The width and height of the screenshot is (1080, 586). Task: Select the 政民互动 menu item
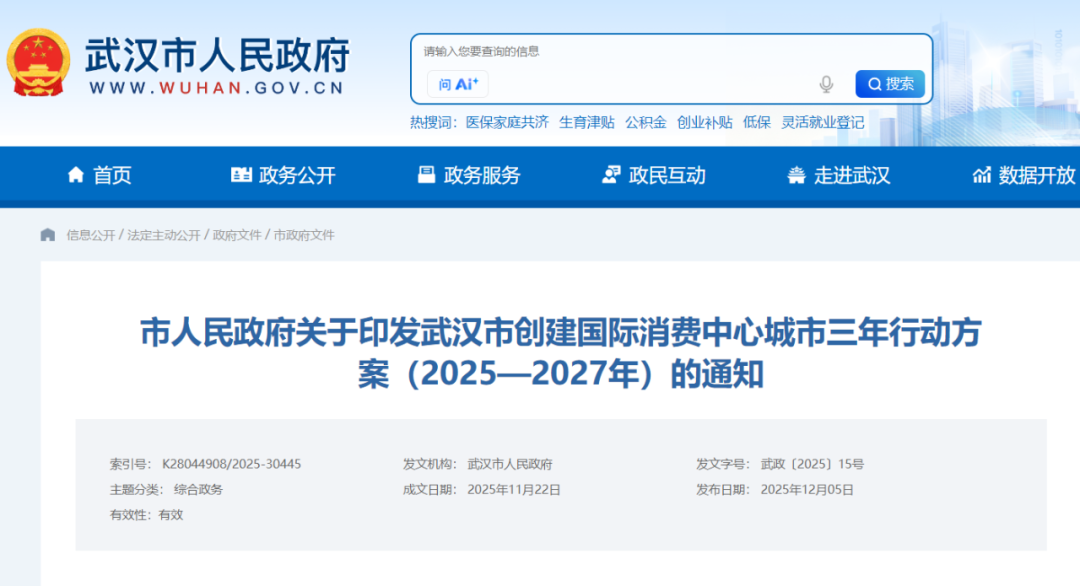pyautogui.click(x=668, y=175)
